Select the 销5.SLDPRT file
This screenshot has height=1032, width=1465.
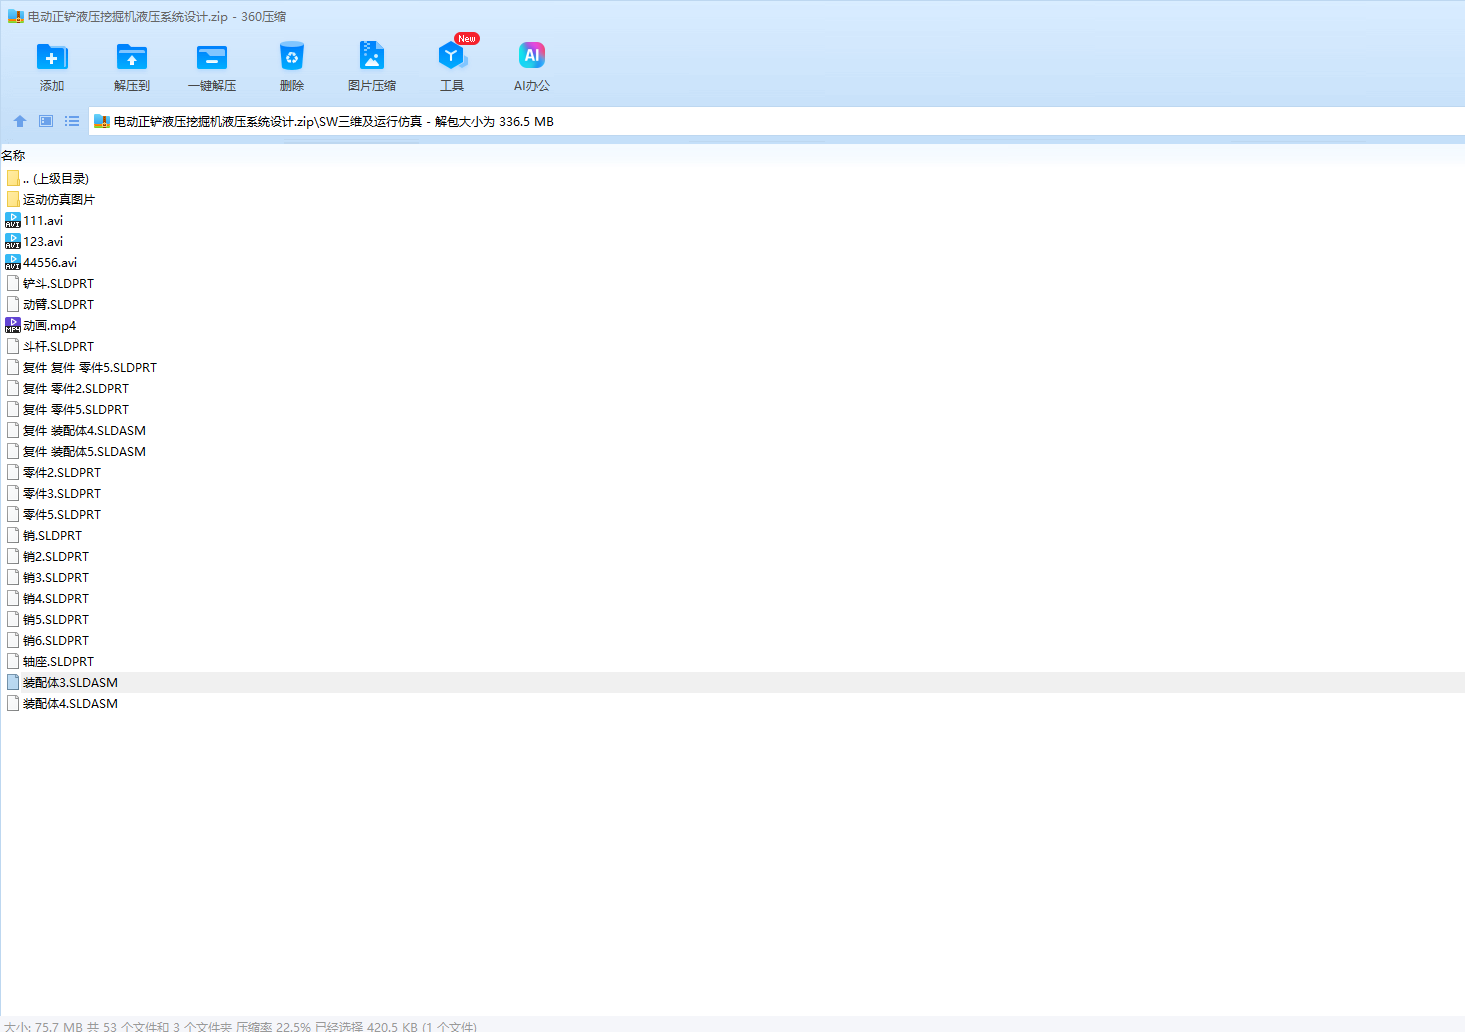click(x=732, y=619)
